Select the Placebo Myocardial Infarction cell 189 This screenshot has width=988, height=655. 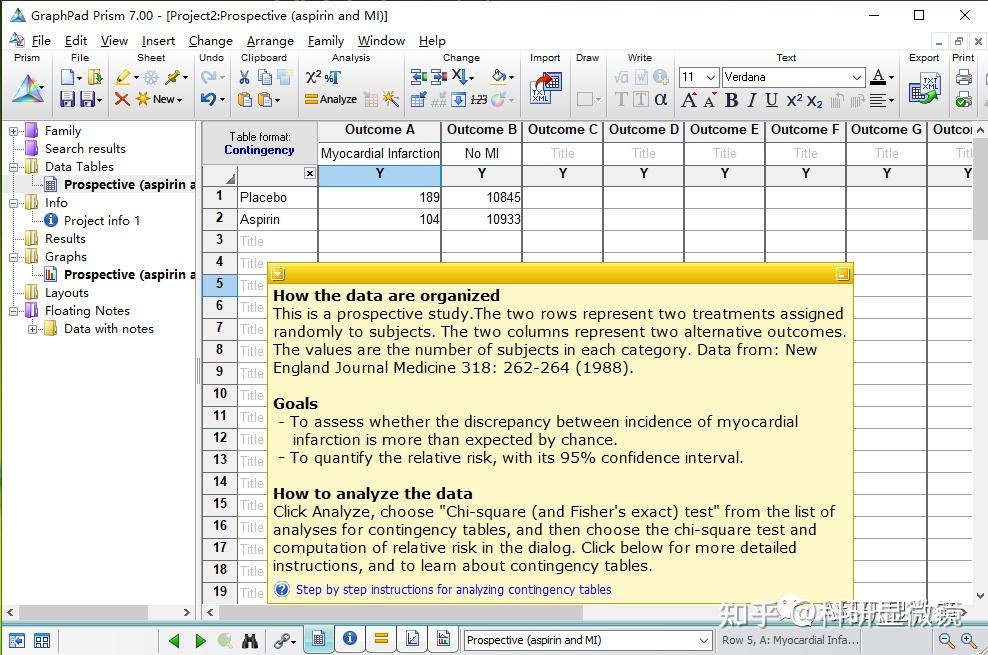[379, 197]
